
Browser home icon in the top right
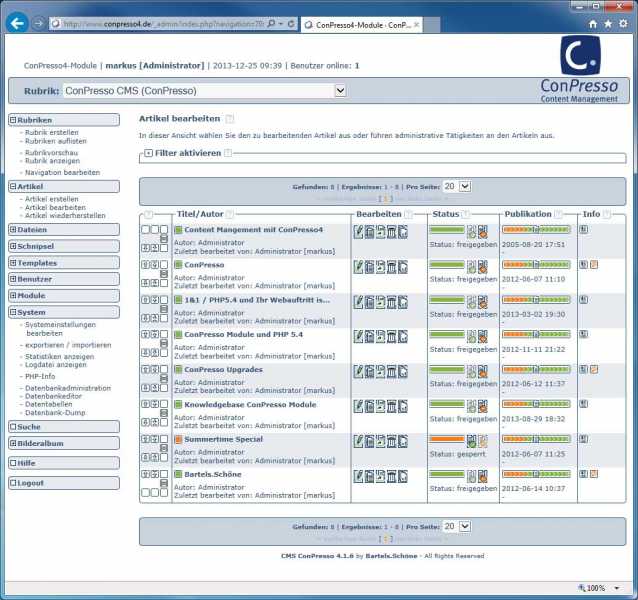[593, 24]
